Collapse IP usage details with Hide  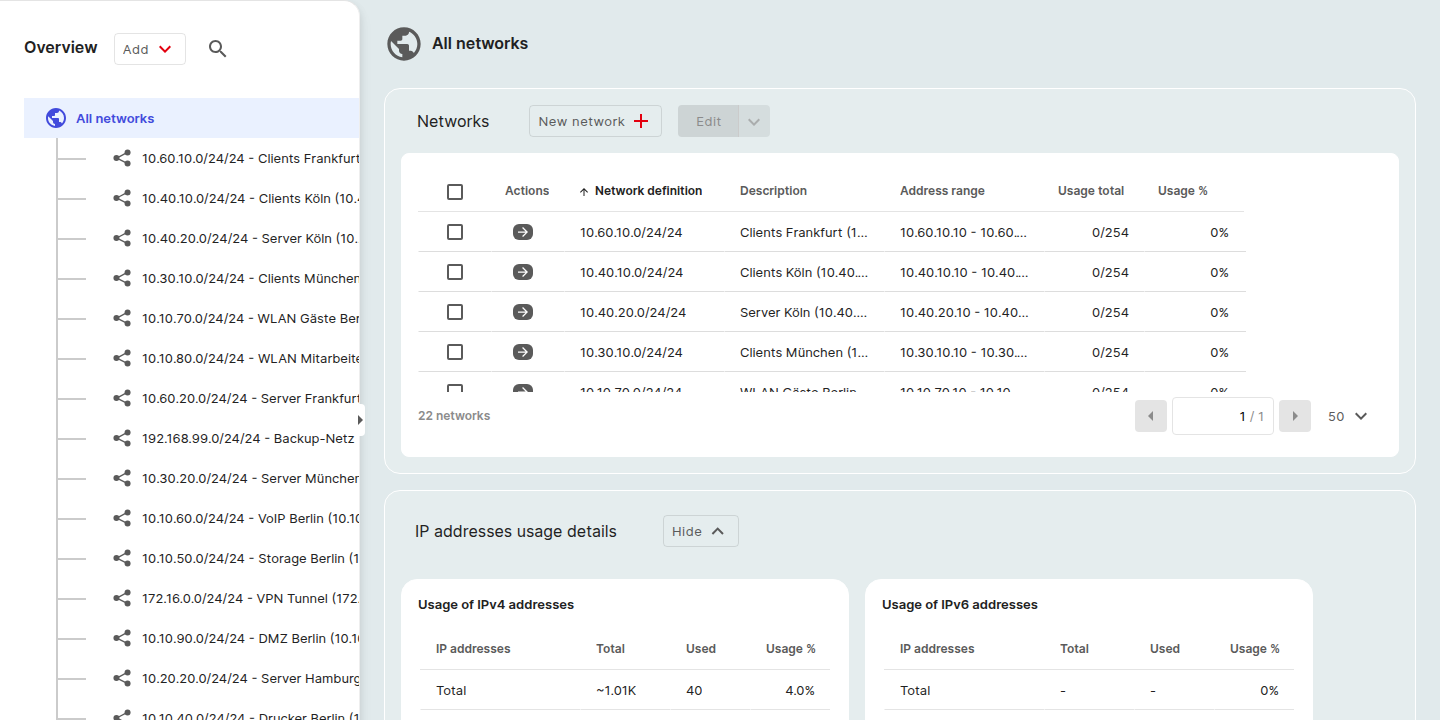coord(701,531)
